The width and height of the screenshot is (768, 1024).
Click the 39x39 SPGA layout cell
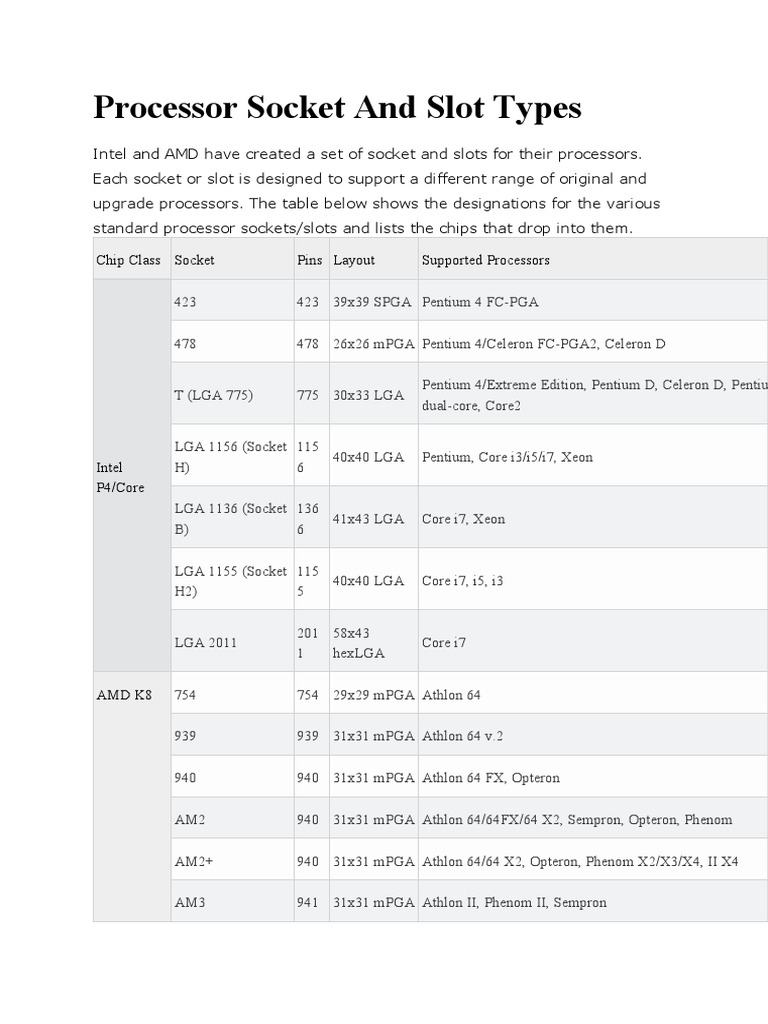pyautogui.click(x=373, y=301)
